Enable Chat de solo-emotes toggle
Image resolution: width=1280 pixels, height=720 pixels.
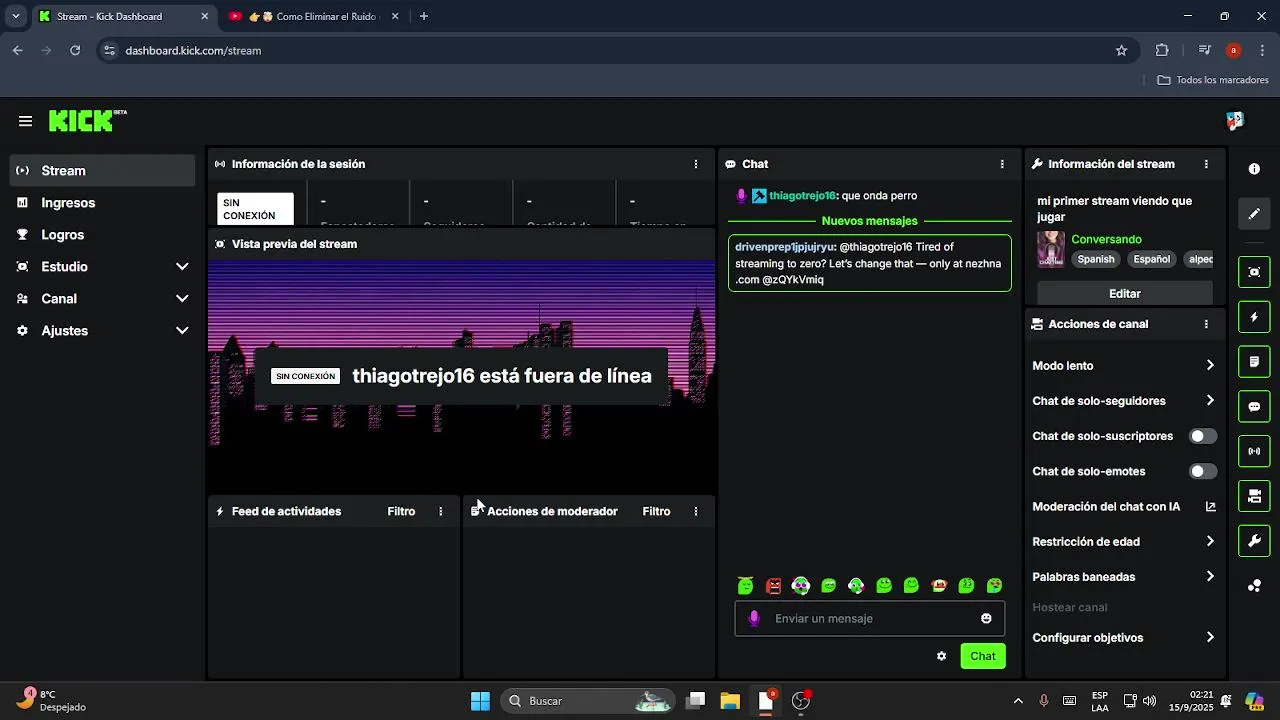1203,471
